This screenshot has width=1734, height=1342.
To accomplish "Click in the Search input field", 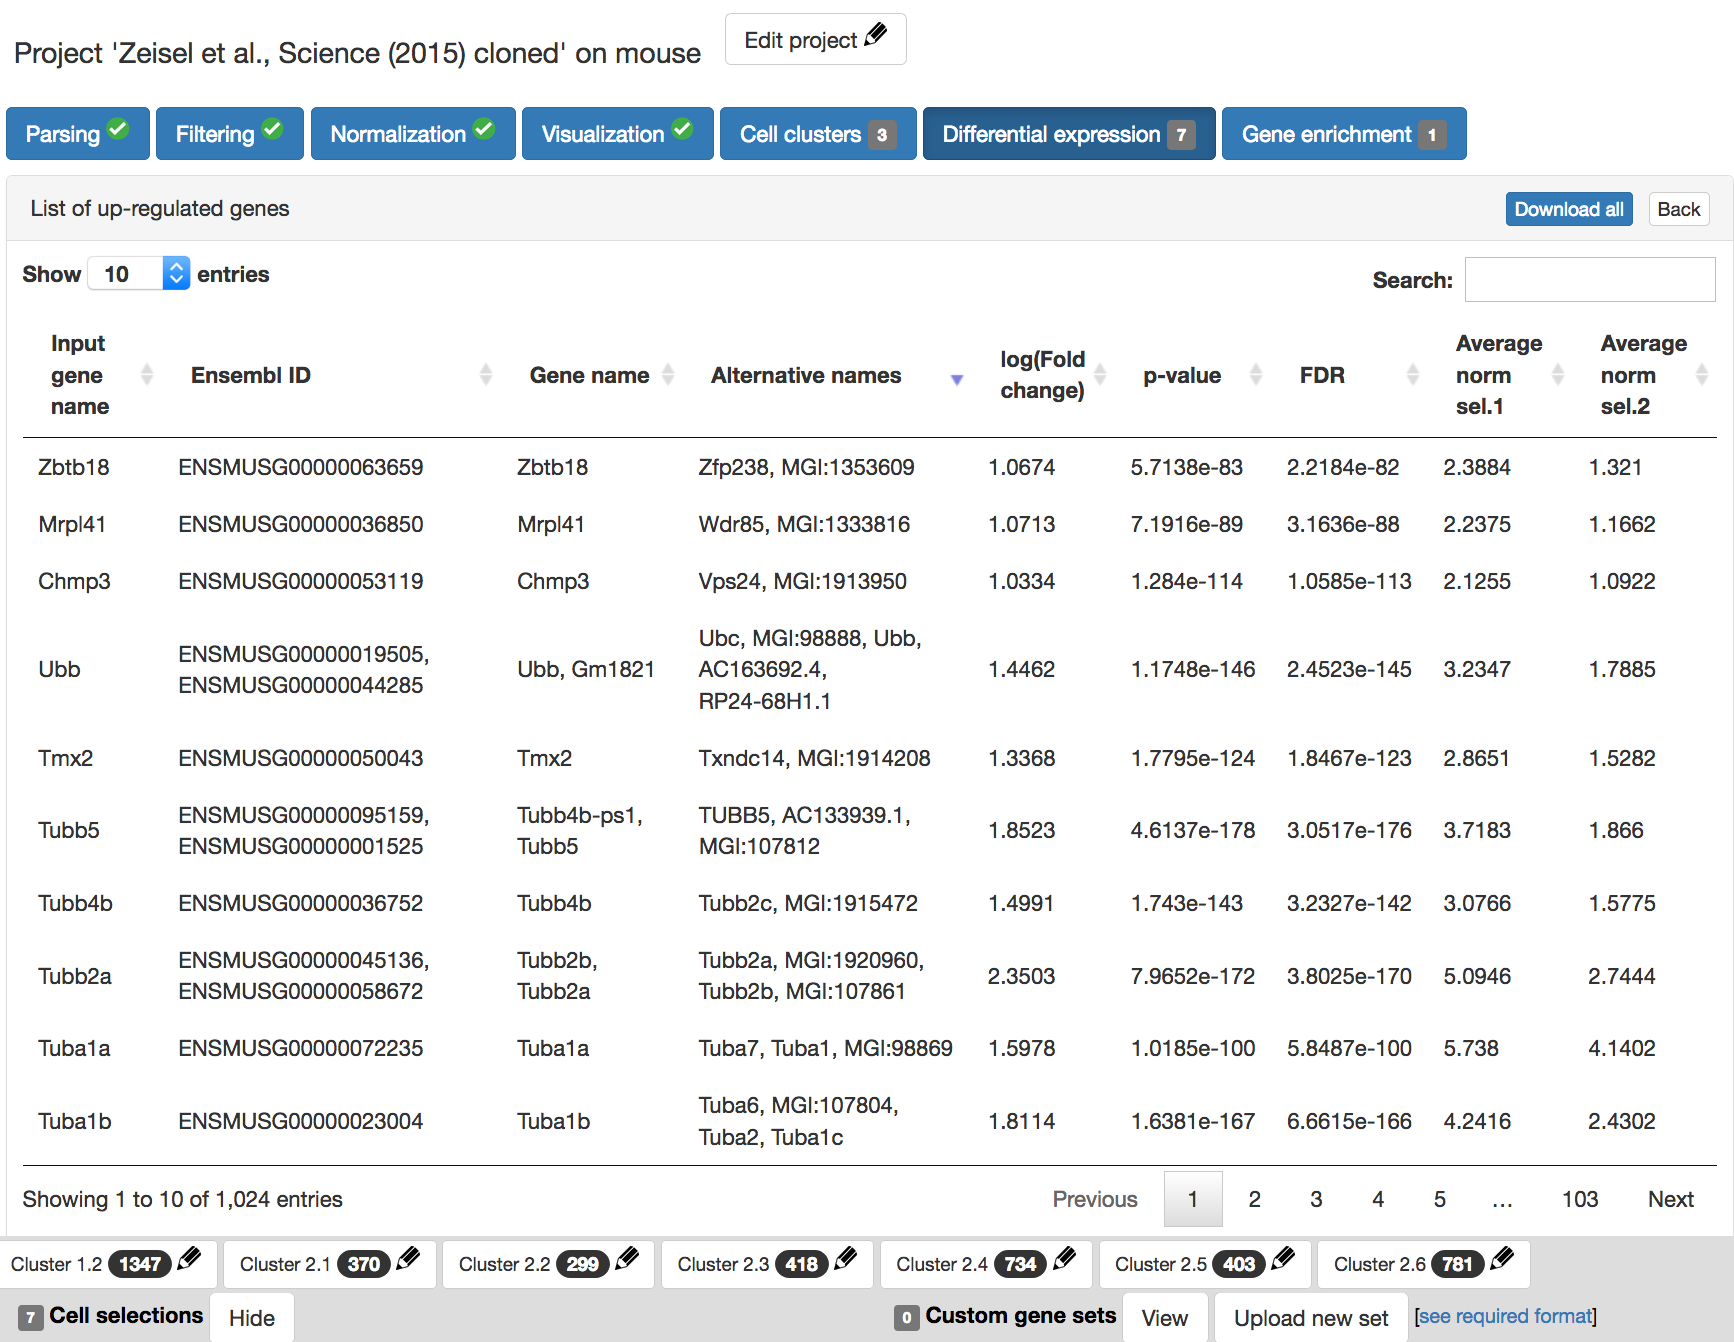I will click(x=1589, y=280).
